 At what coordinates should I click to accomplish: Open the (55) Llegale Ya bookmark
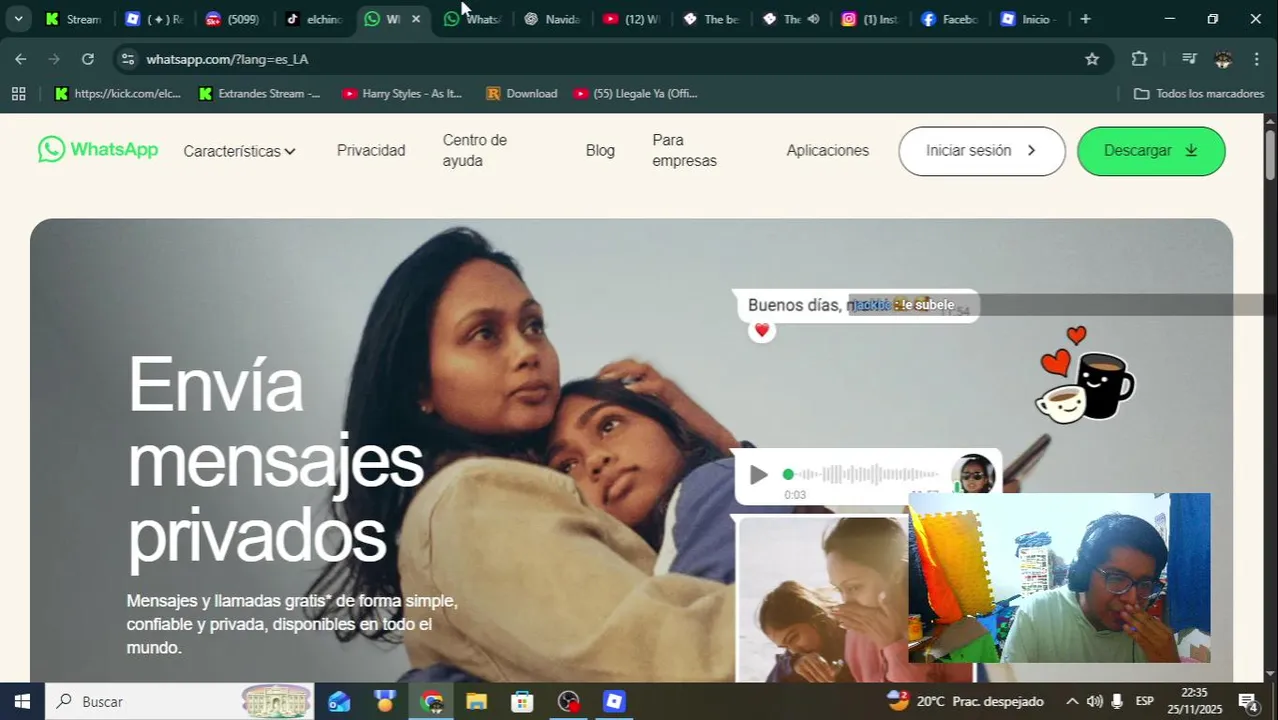click(x=636, y=94)
